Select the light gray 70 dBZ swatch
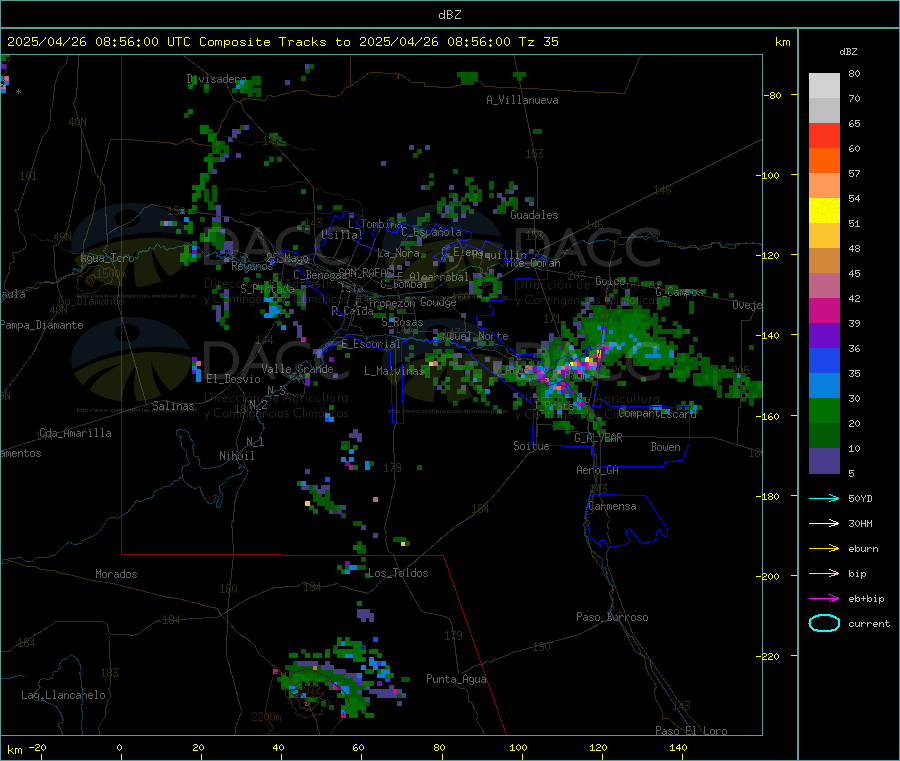900x761 pixels. (824, 86)
